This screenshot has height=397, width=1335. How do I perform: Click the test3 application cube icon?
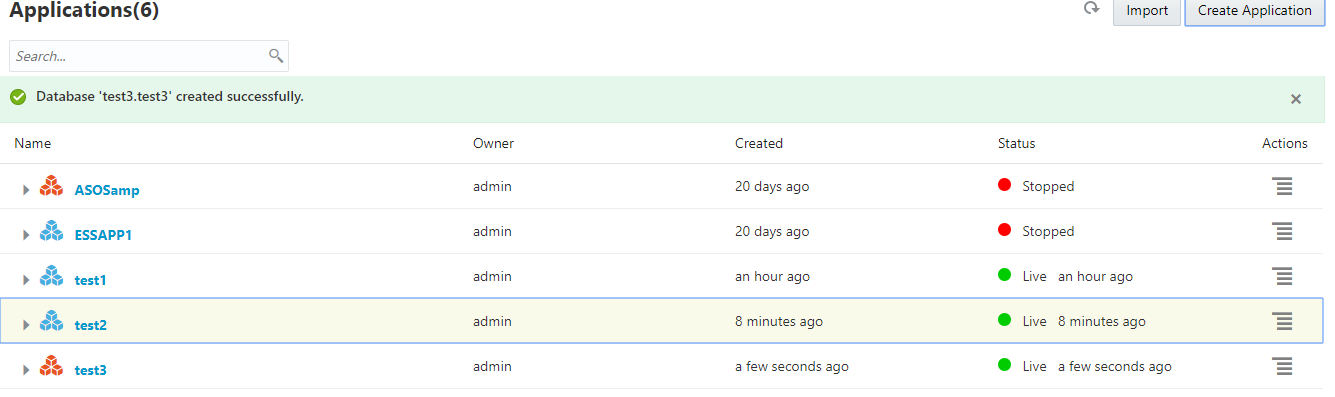(x=51, y=367)
